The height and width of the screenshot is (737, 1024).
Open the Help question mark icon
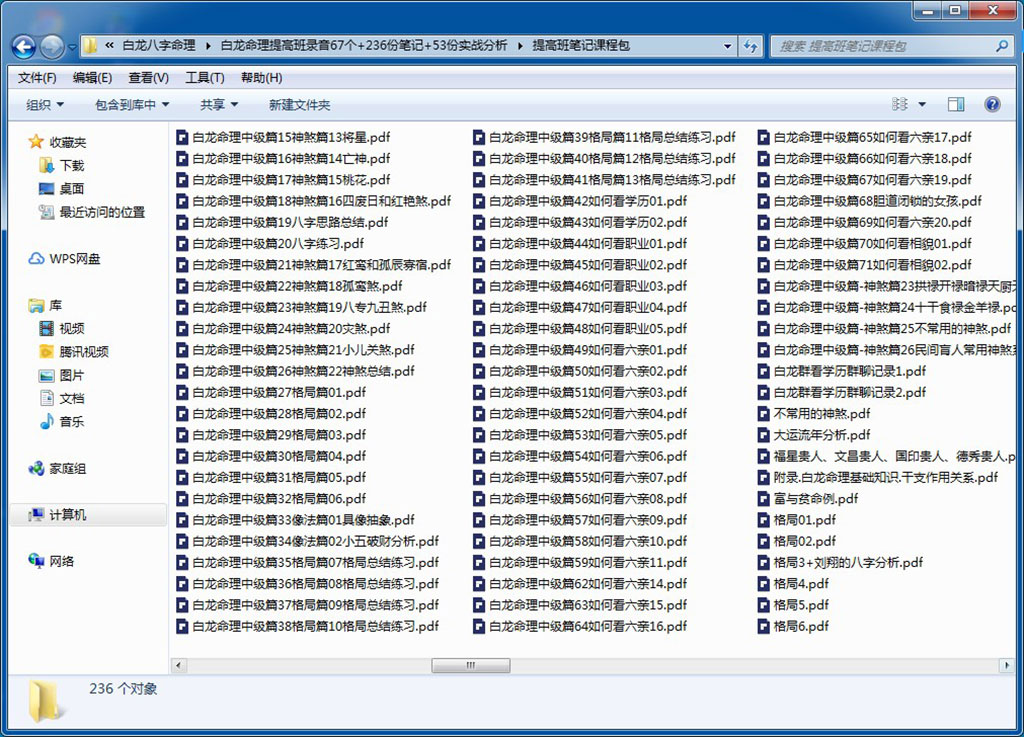992,104
